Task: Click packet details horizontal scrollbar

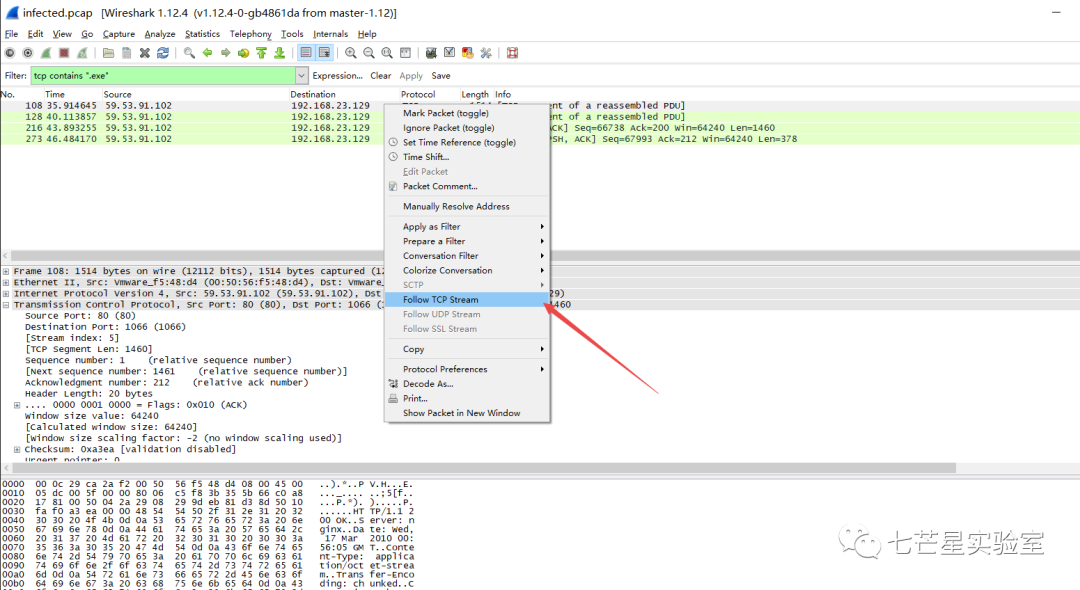Action: [x=483, y=468]
